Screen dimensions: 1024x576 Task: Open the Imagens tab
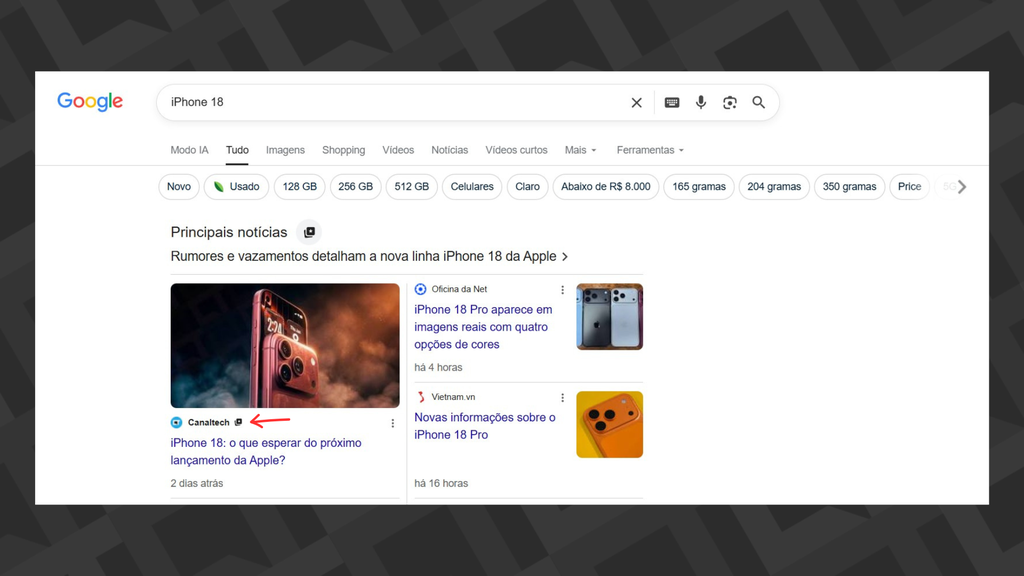point(285,150)
